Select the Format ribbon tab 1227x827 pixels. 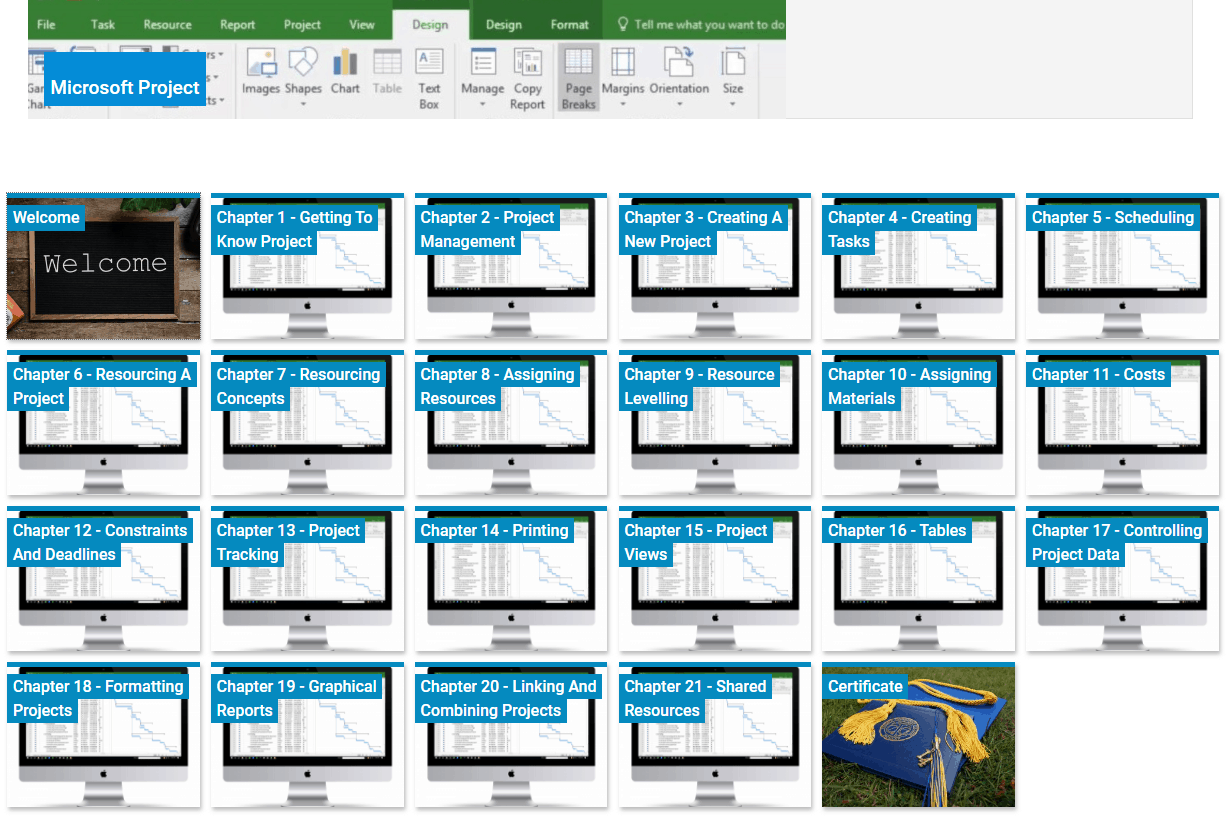coord(570,25)
